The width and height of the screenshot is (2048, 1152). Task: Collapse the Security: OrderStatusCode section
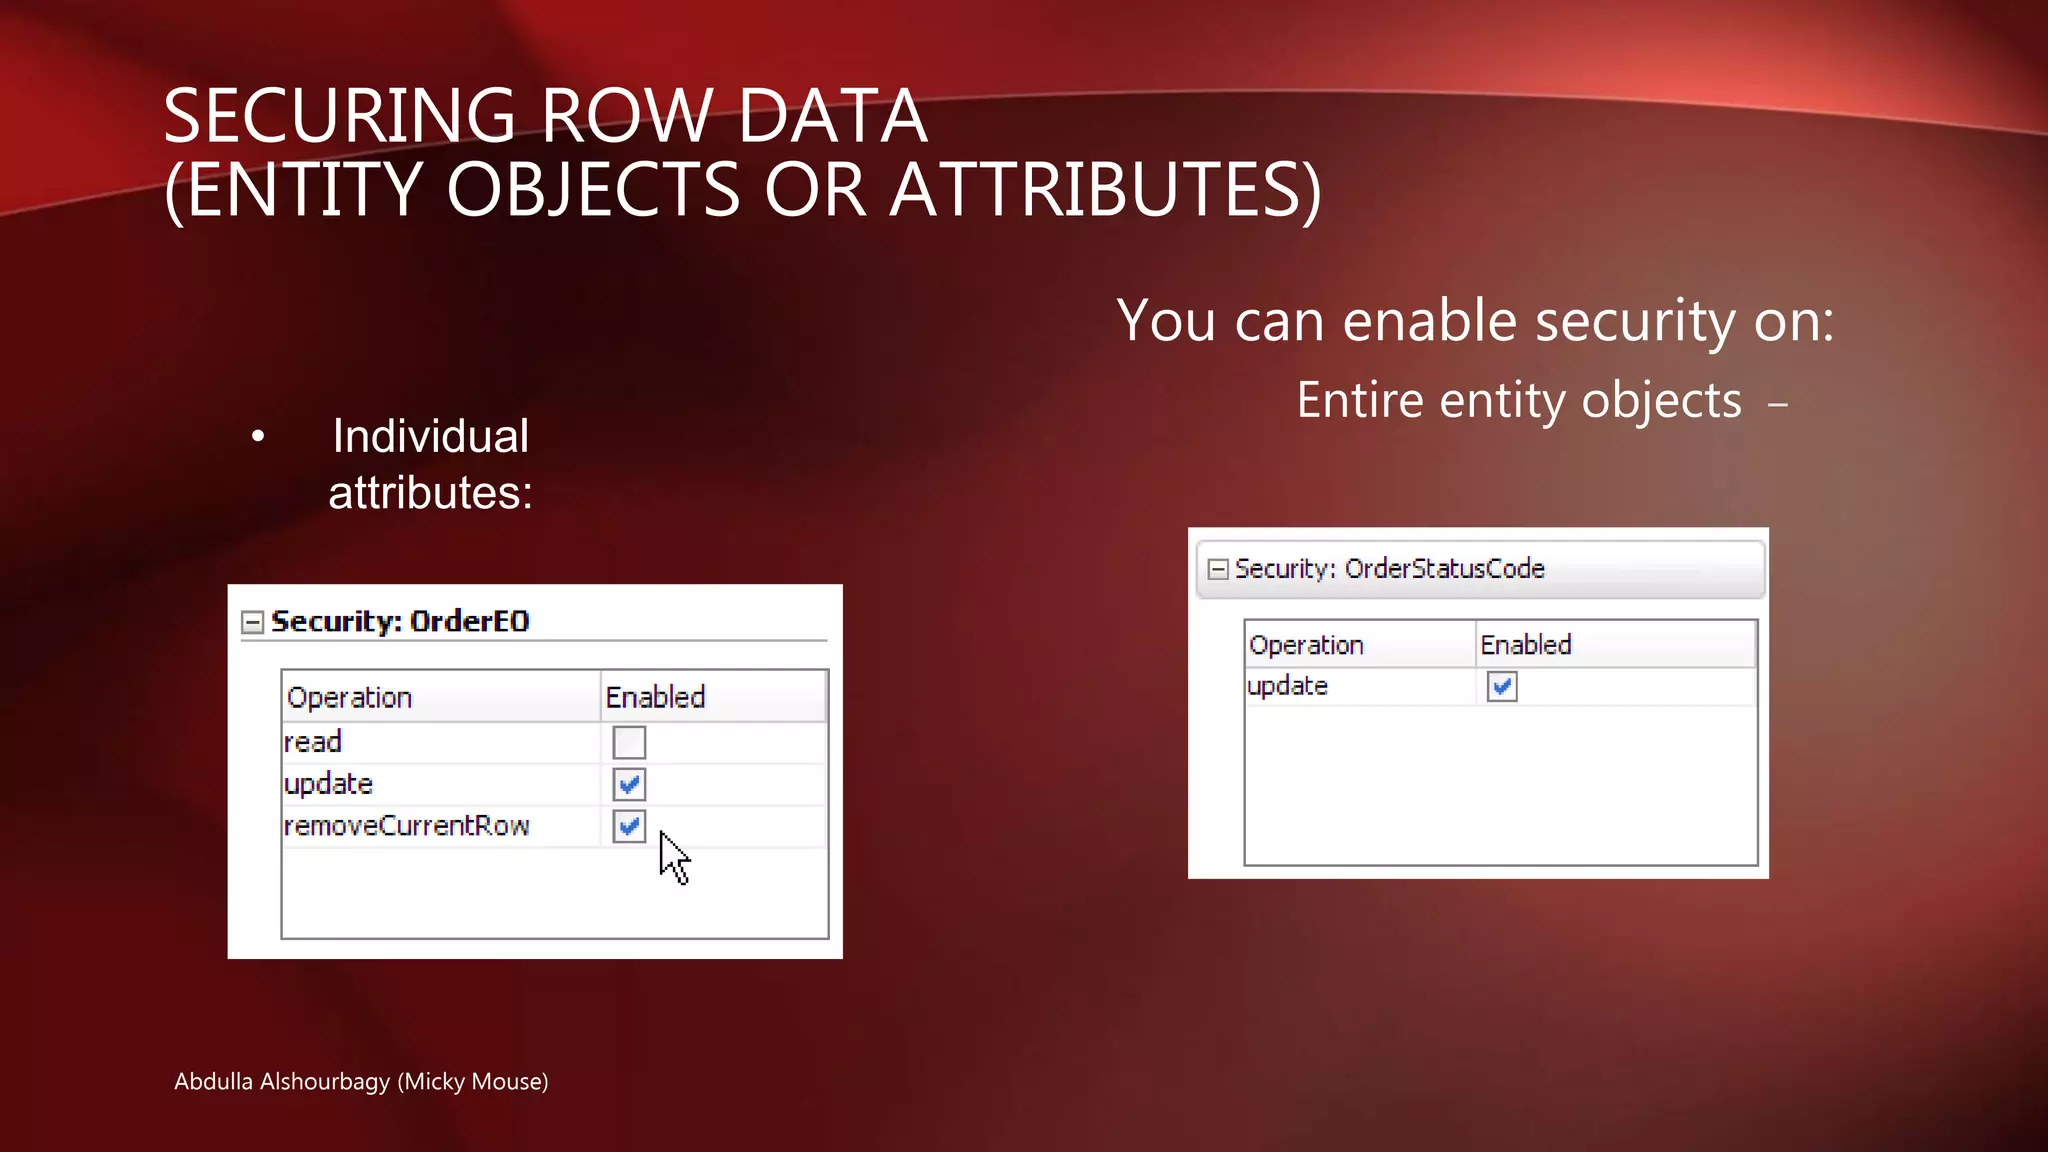pyautogui.click(x=1217, y=569)
